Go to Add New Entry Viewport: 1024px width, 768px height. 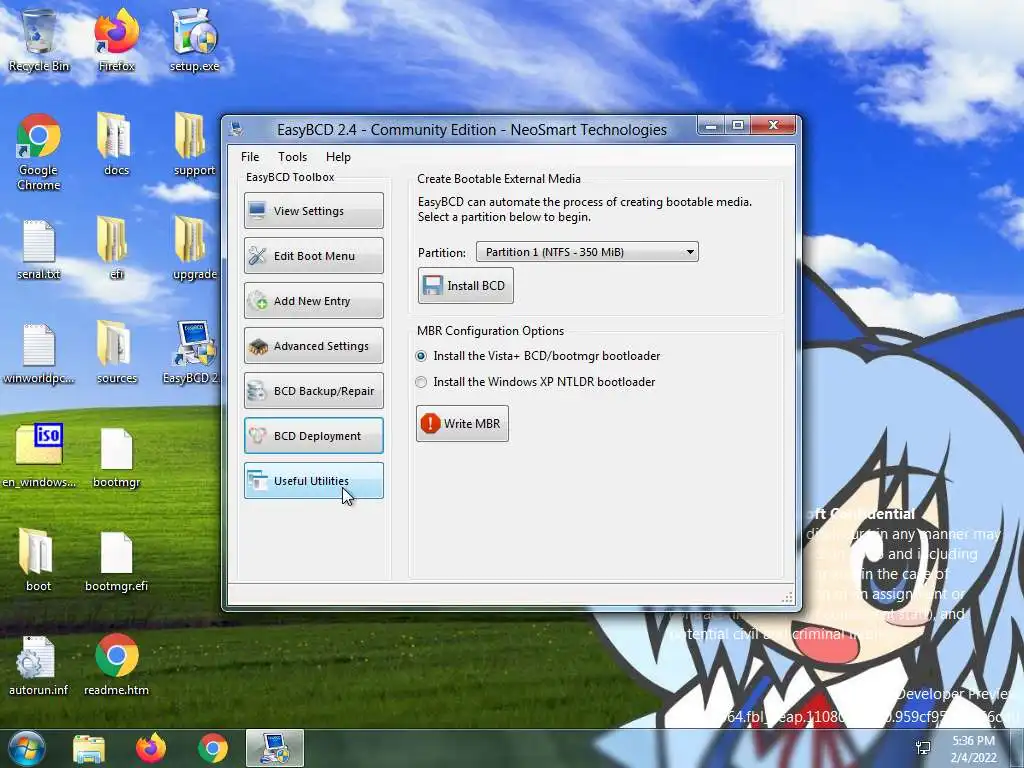point(313,300)
